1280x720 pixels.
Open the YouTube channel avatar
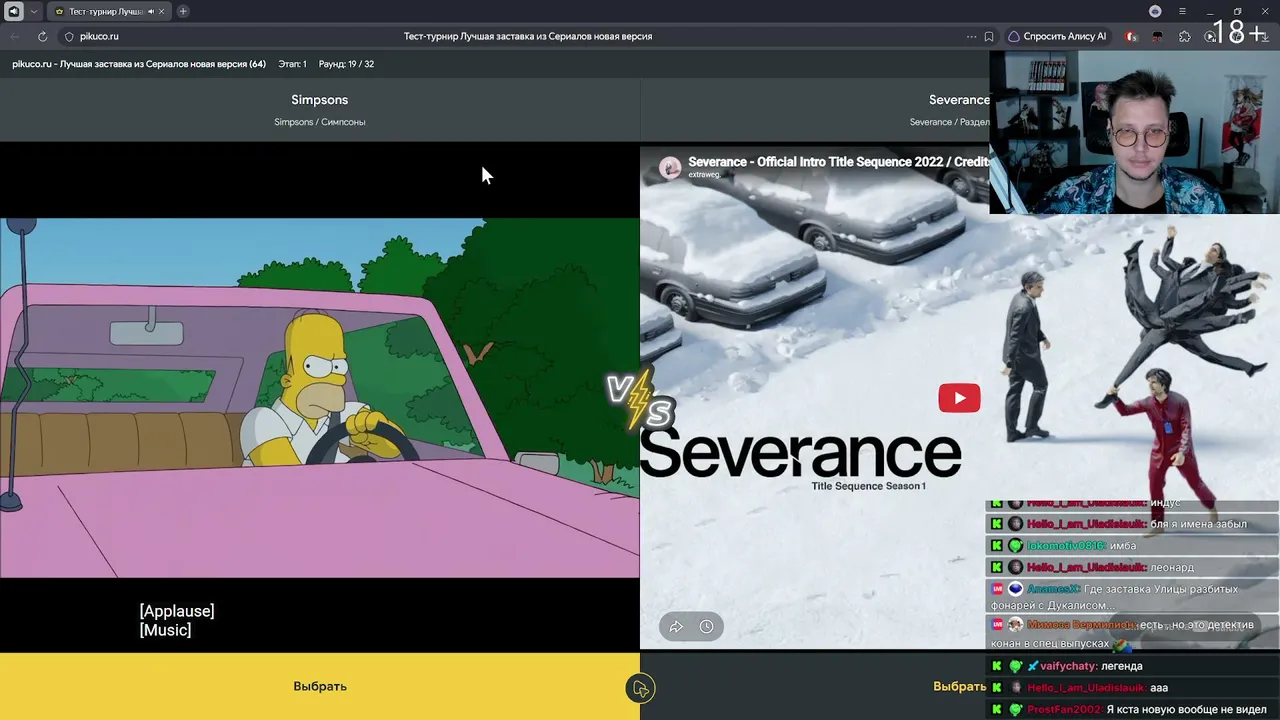[x=670, y=167]
